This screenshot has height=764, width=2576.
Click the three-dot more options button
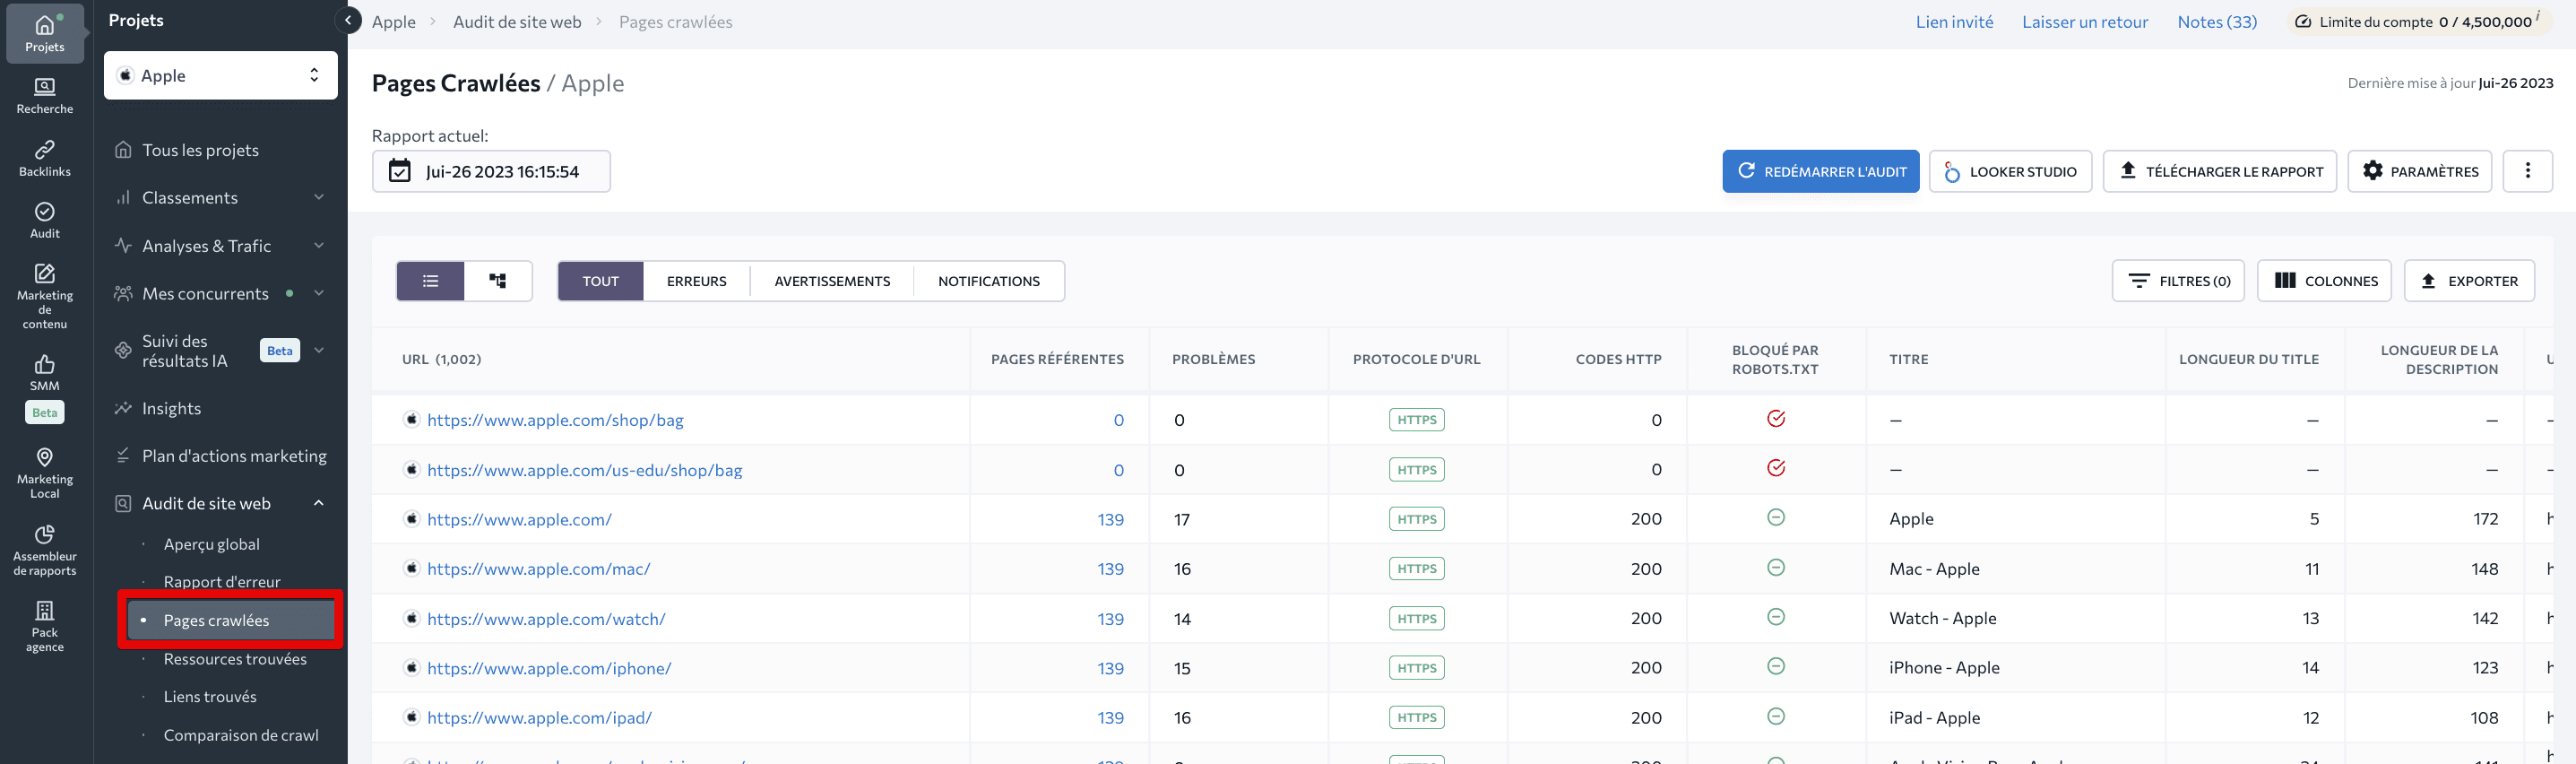coord(2527,171)
